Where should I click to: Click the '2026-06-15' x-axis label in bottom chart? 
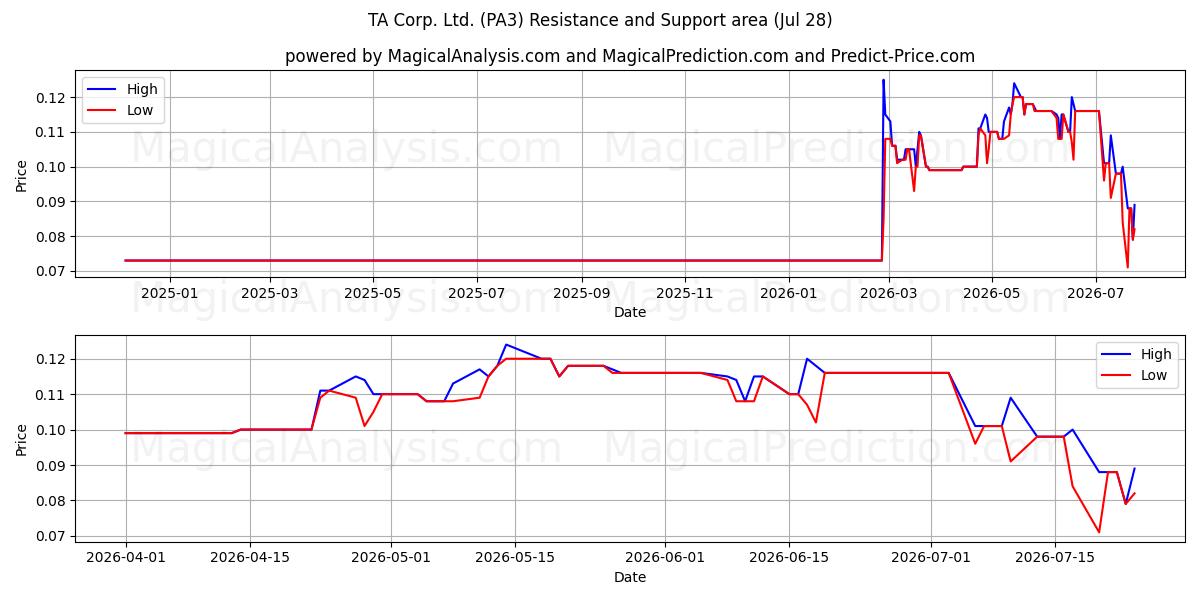pyautogui.click(x=789, y=558)
